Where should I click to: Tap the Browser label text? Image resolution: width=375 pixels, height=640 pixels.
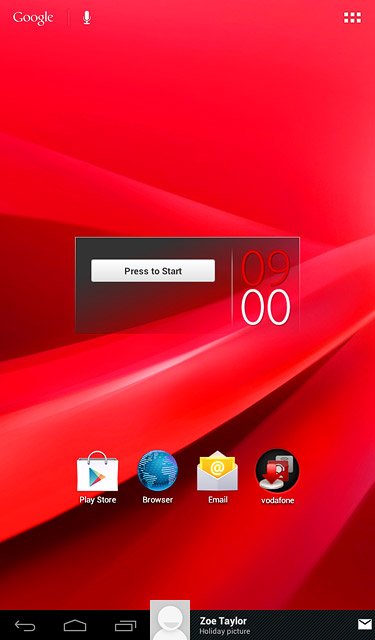point(158,500)
